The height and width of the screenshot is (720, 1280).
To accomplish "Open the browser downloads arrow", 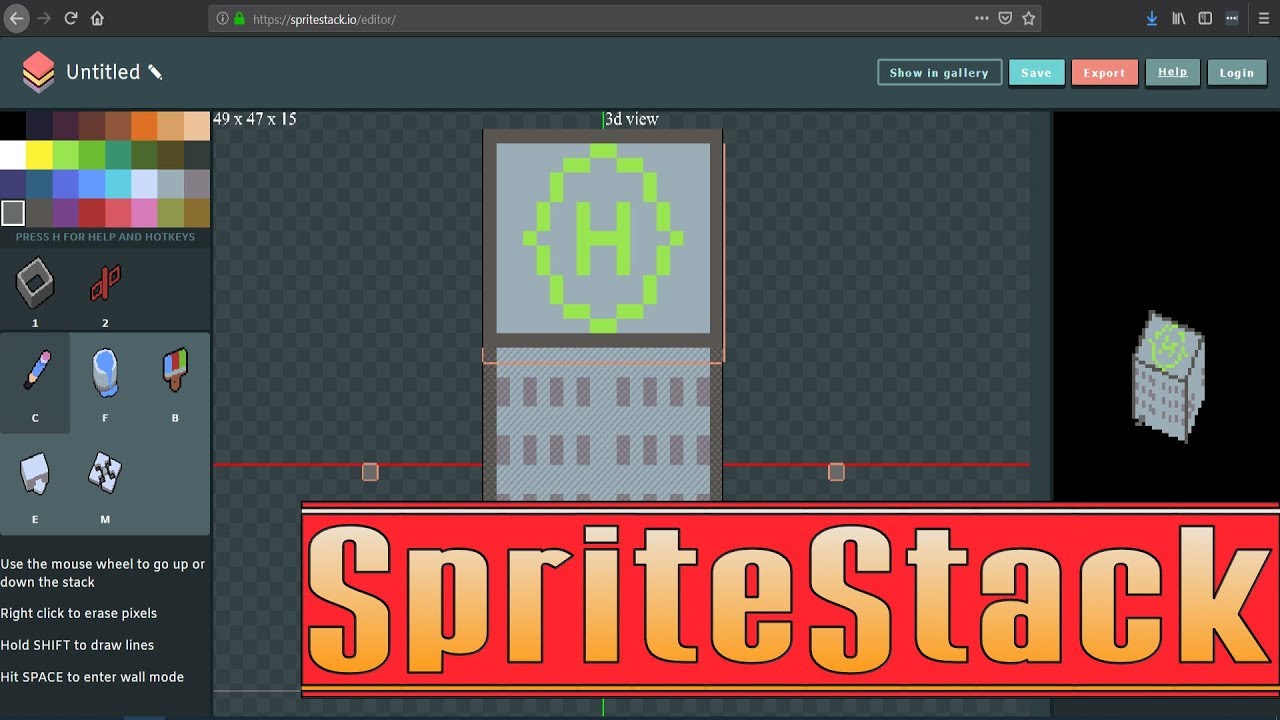I will [x=1152, y=18].
